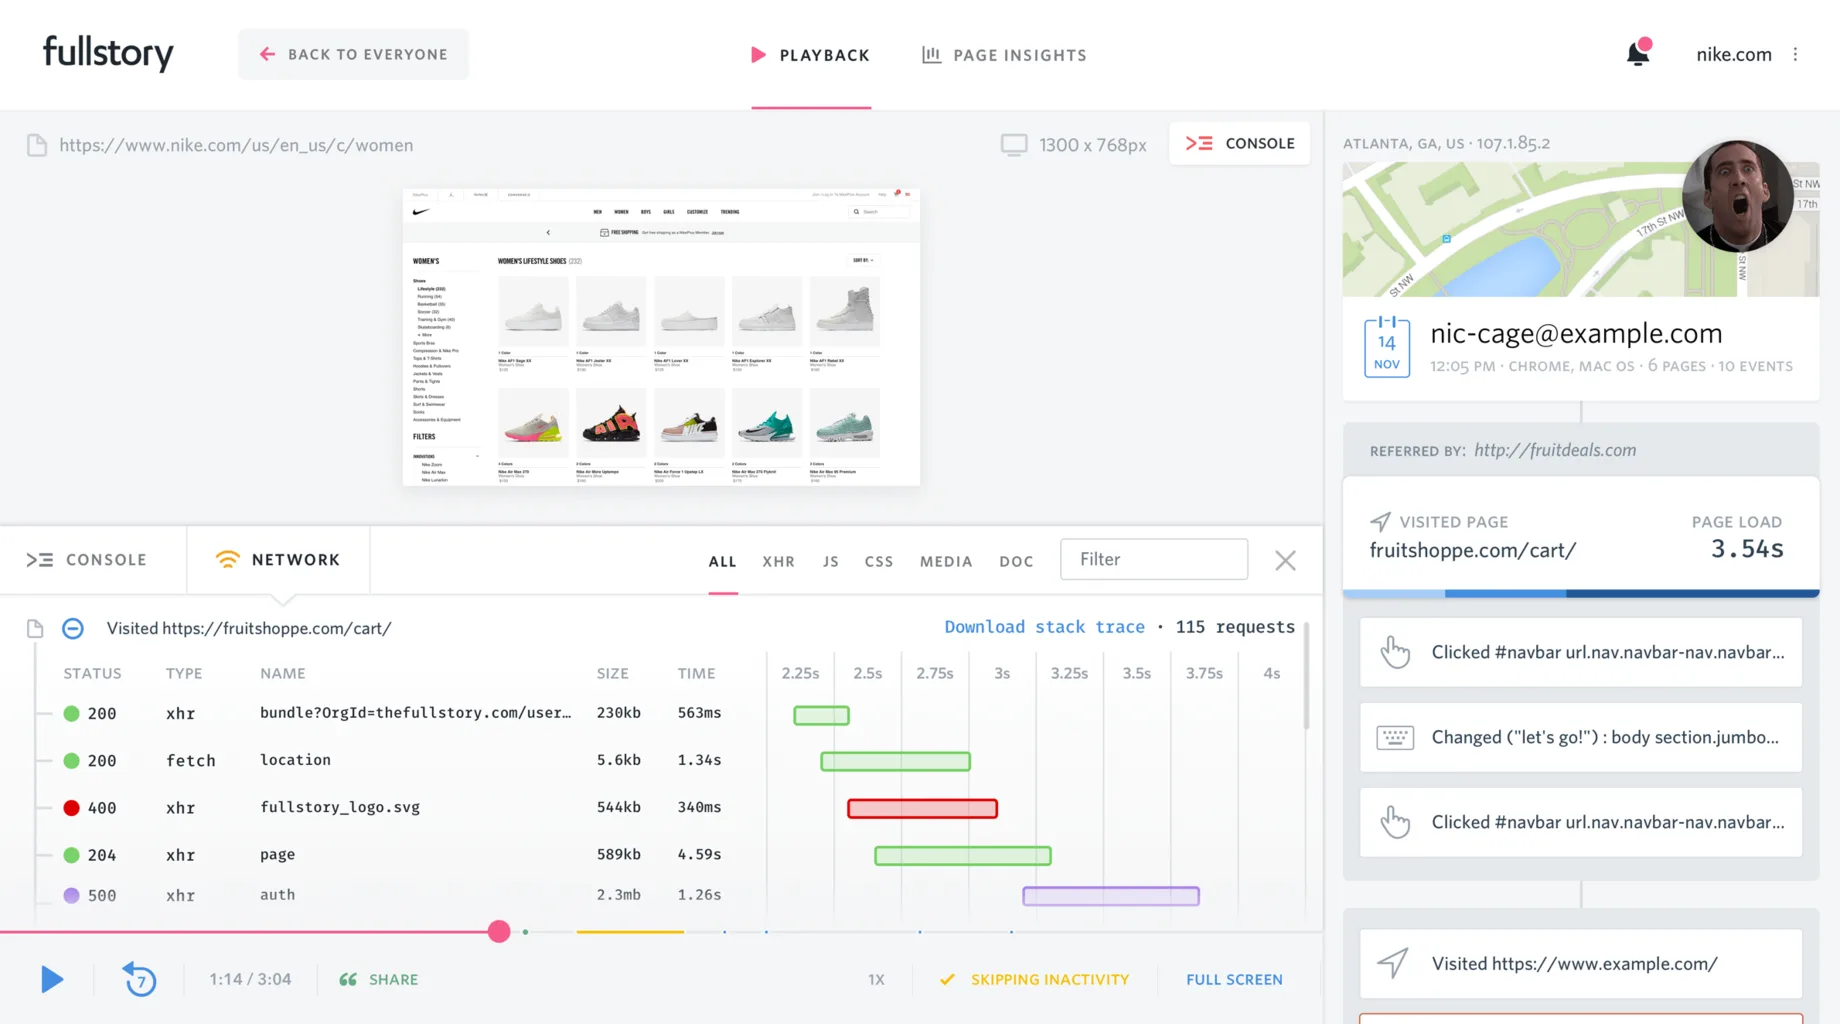Go back via Back to Everyone button

(353, 54)
